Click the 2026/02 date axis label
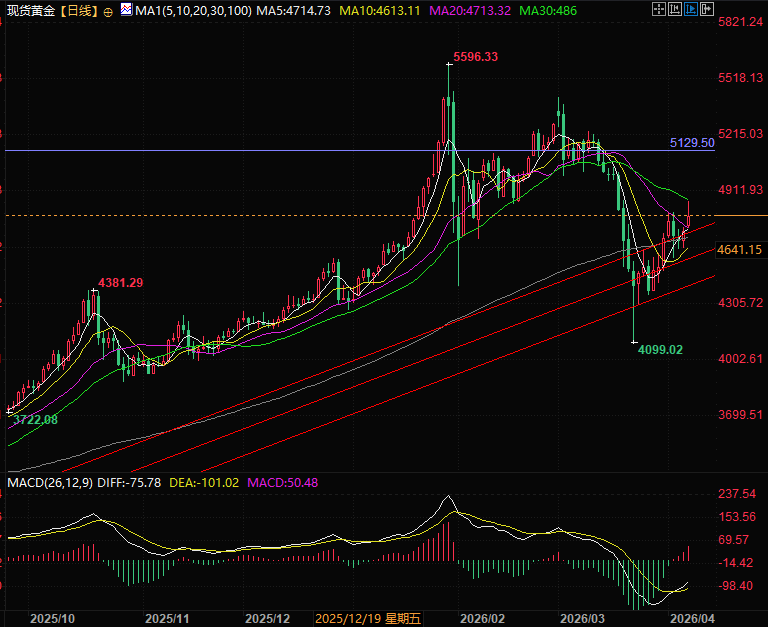This screenshot has width=768, height=627. [482, 619]
